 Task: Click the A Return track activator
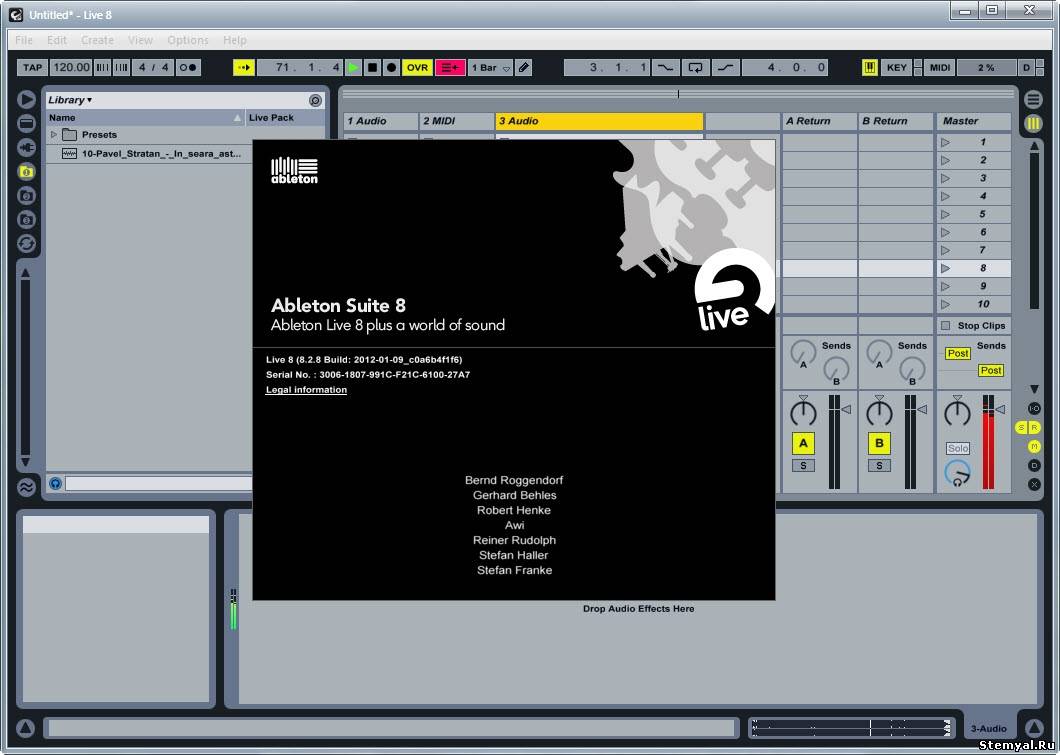803,443
